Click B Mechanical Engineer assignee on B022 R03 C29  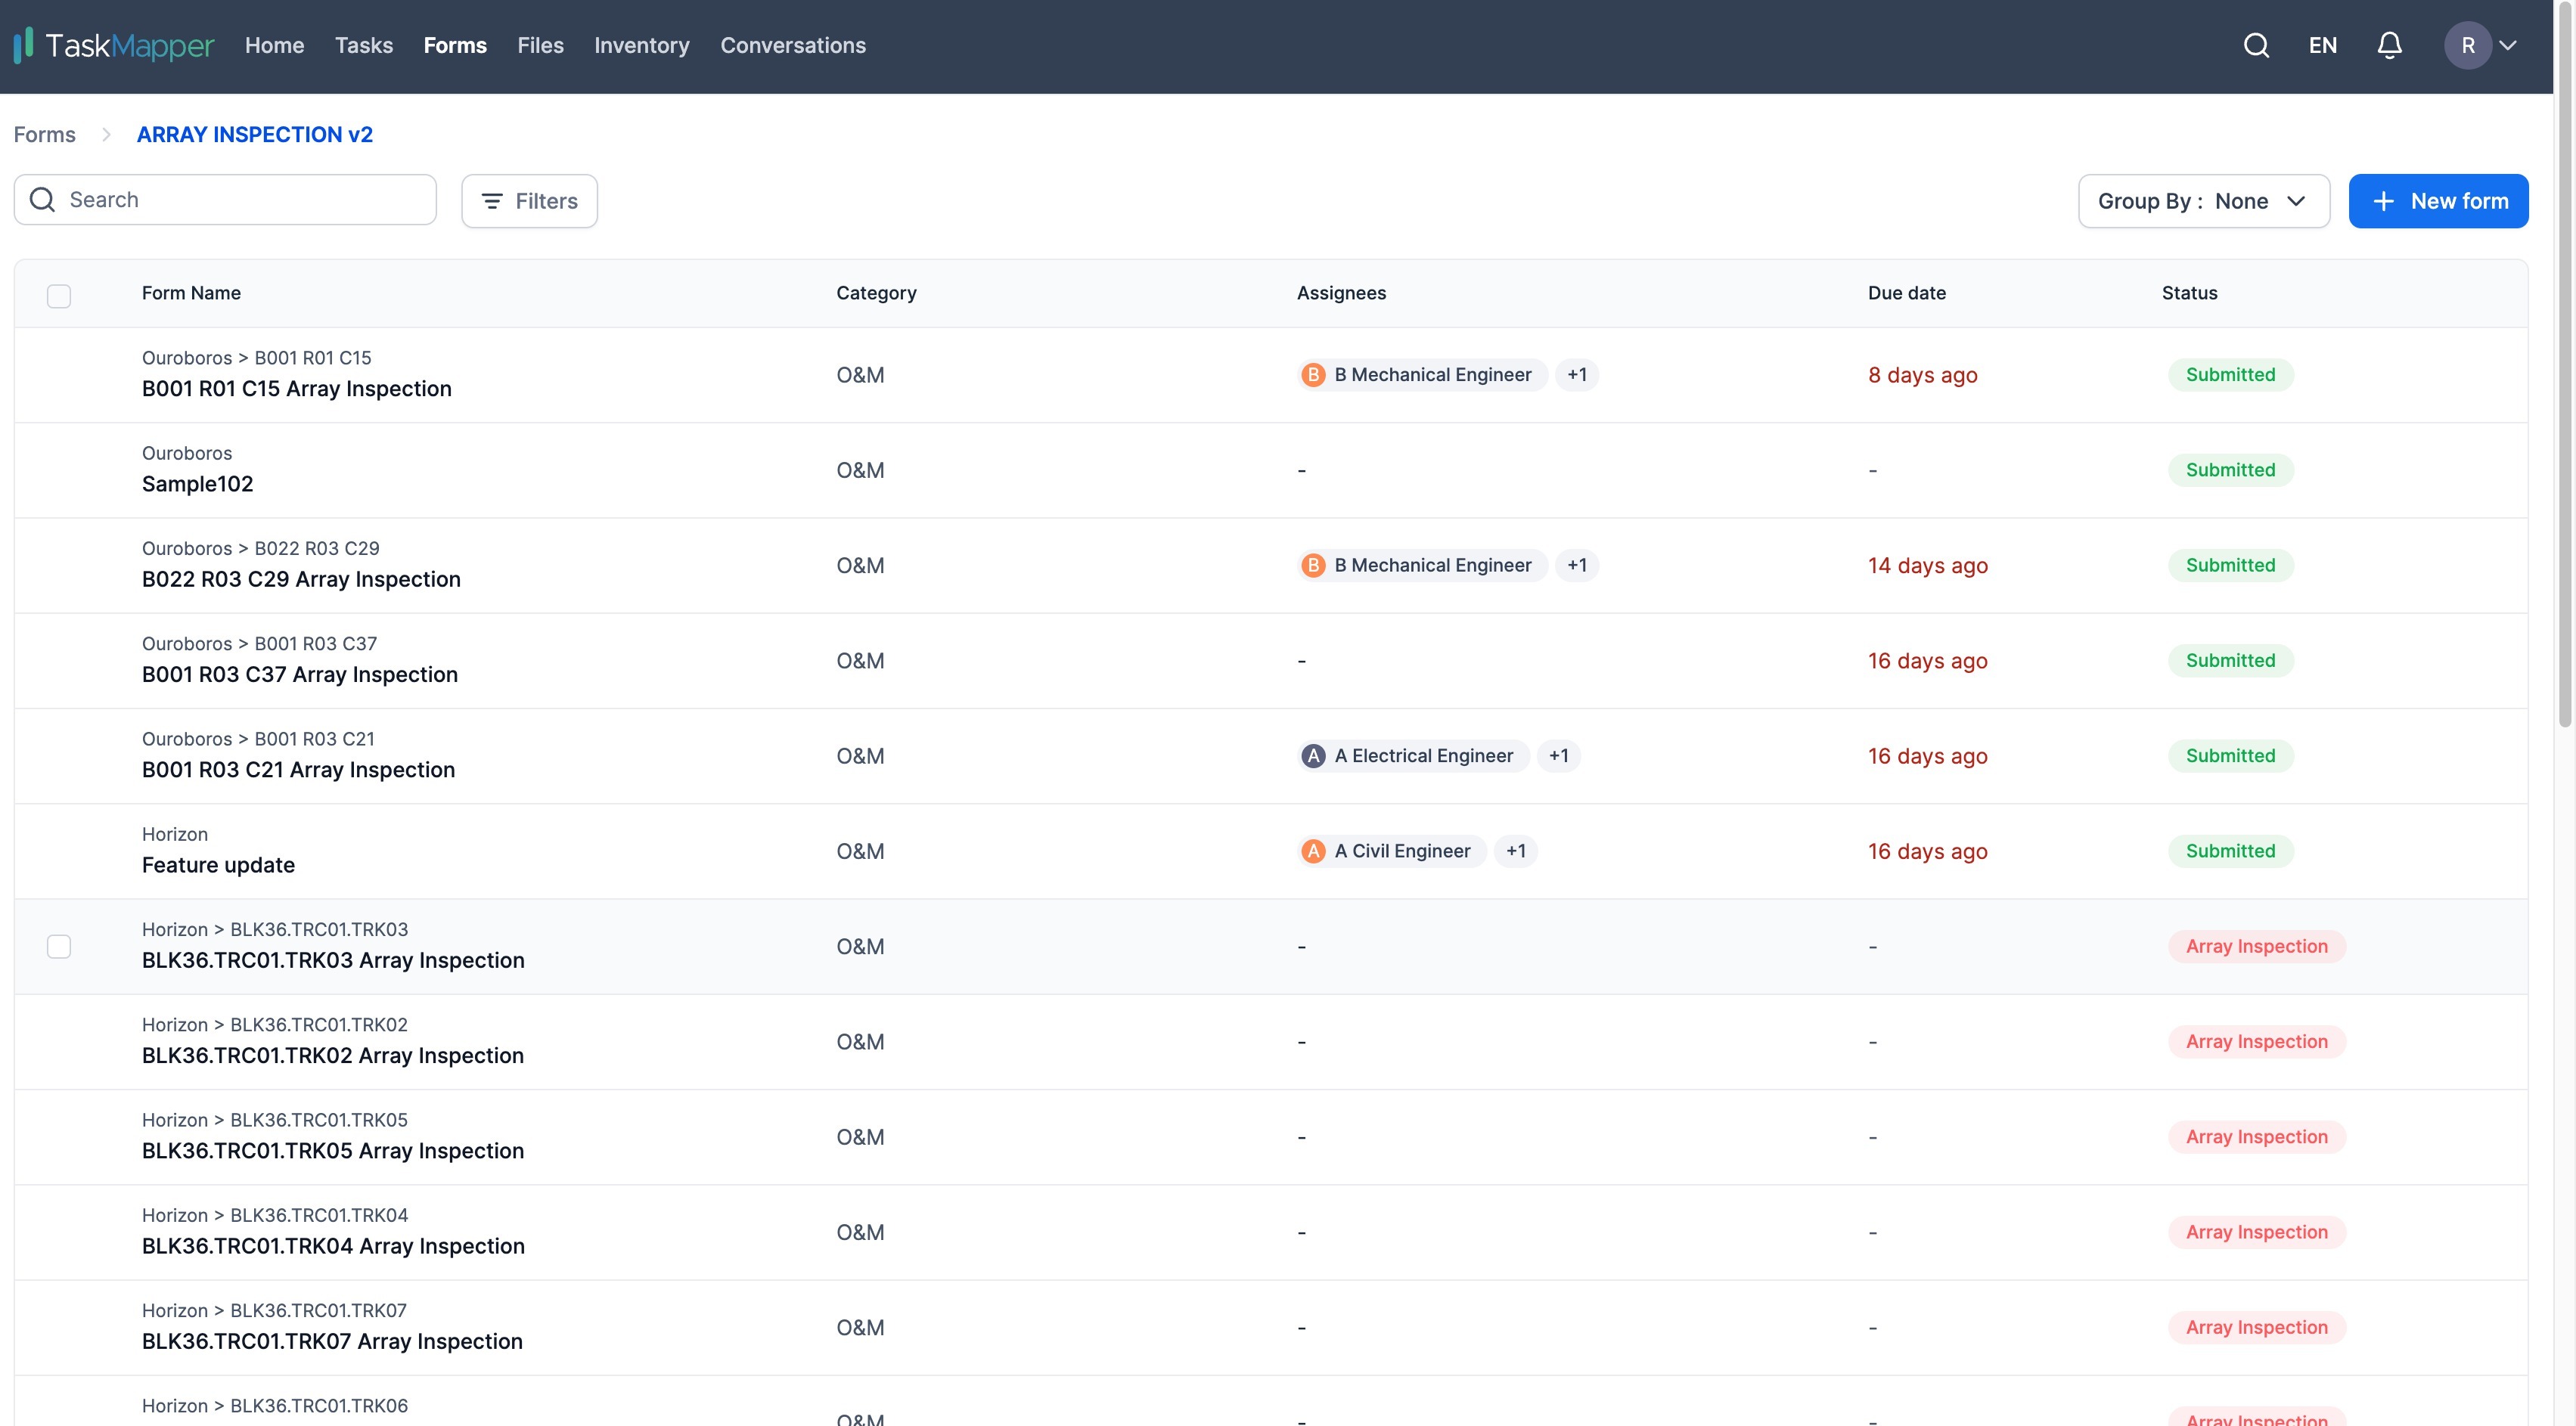(x=1422, y=565)
